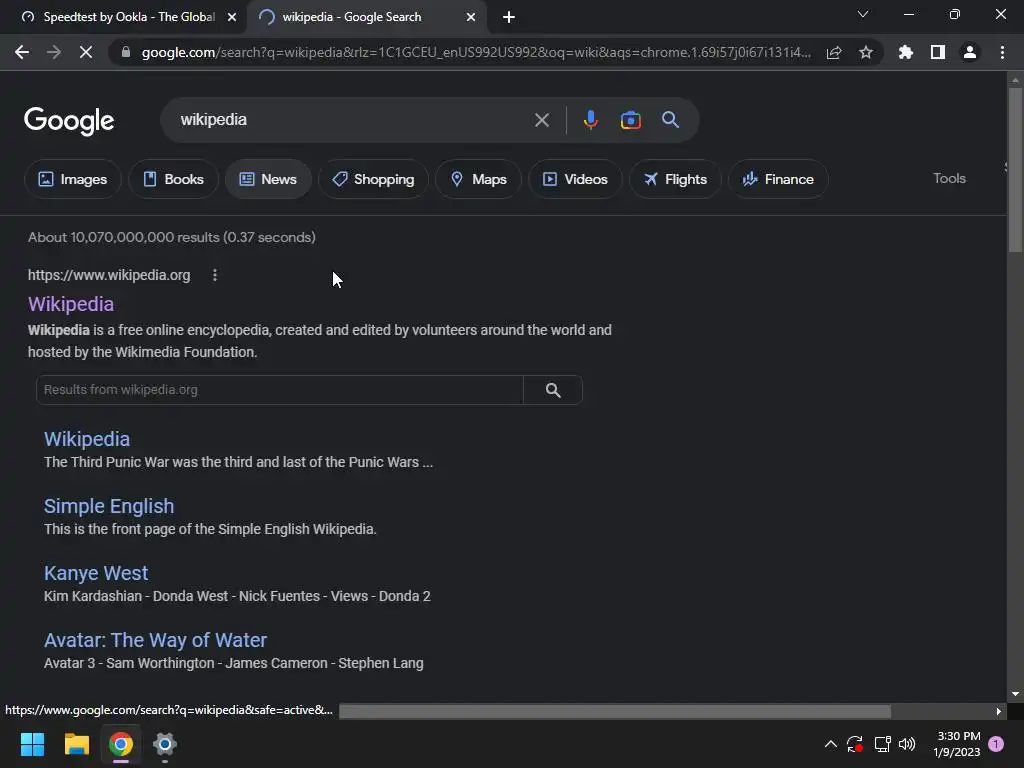Image resolution: width=1024 pixels, height=768 pixels.
Task: Start voice search with microphone
Action: (x=590, y=120)
